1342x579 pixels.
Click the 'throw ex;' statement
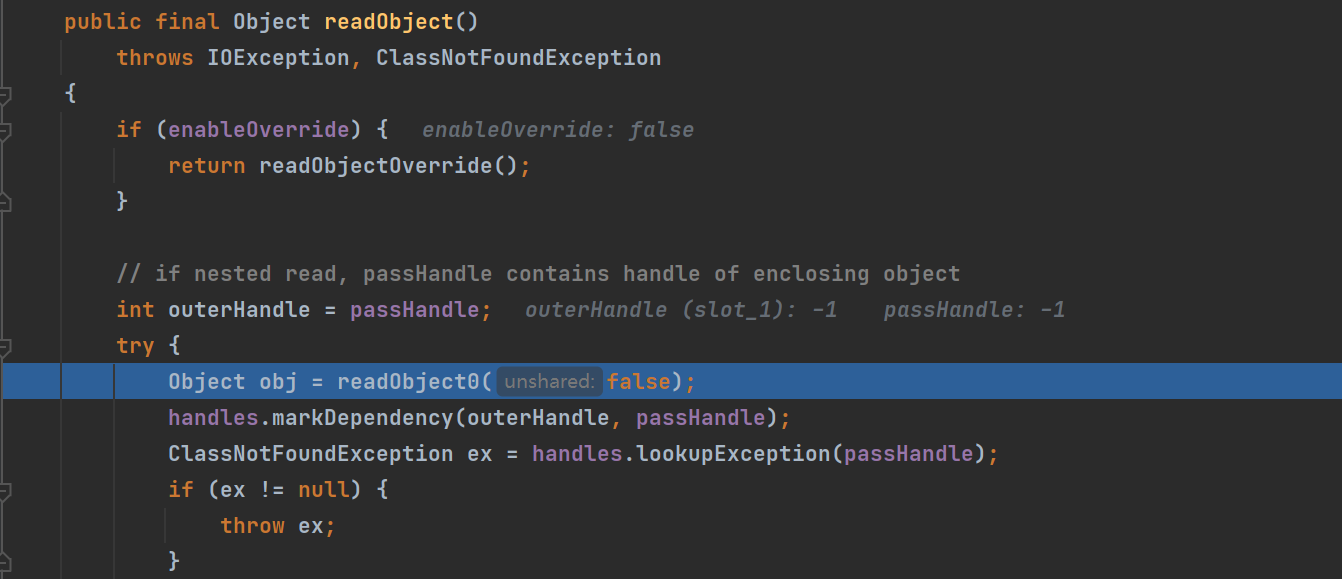click(277, 526)
